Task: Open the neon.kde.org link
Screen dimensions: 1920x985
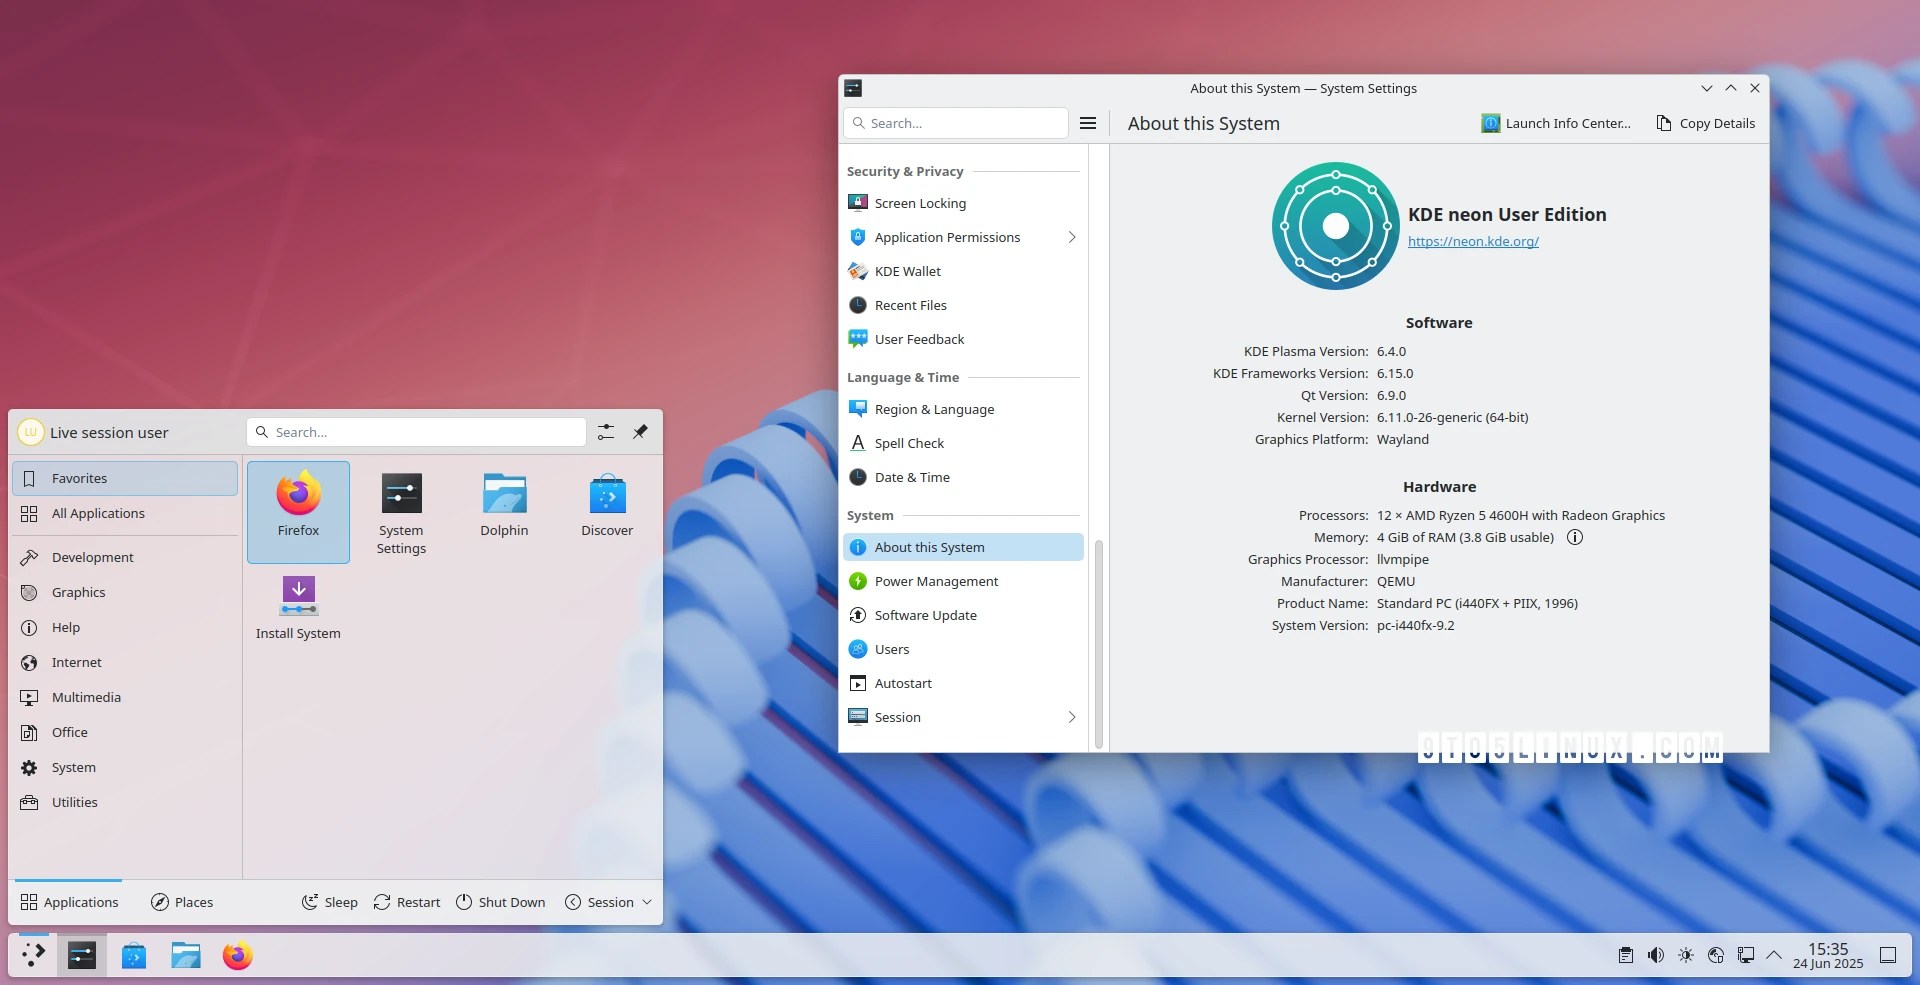Action: [1473, 241]
